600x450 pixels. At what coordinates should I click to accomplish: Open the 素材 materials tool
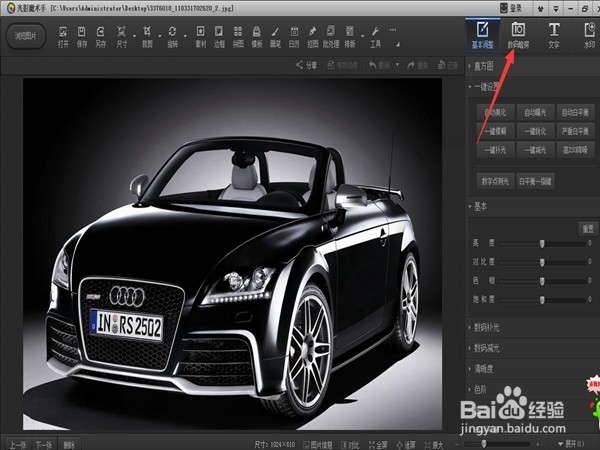click(x=201, y=37)
